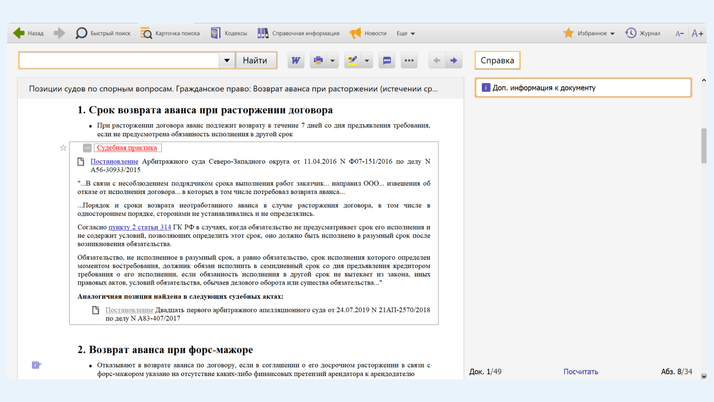This screenshot has height=402, width=714.
Task: Decrease font size with A- icon
Action: click(x=679, y=33)
